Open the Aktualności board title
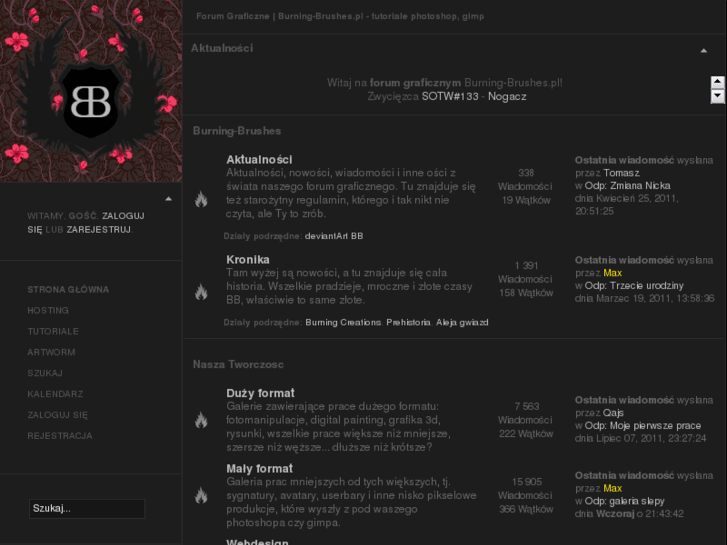The width and height of the screenshot is (727, 545). coord(259,160)
